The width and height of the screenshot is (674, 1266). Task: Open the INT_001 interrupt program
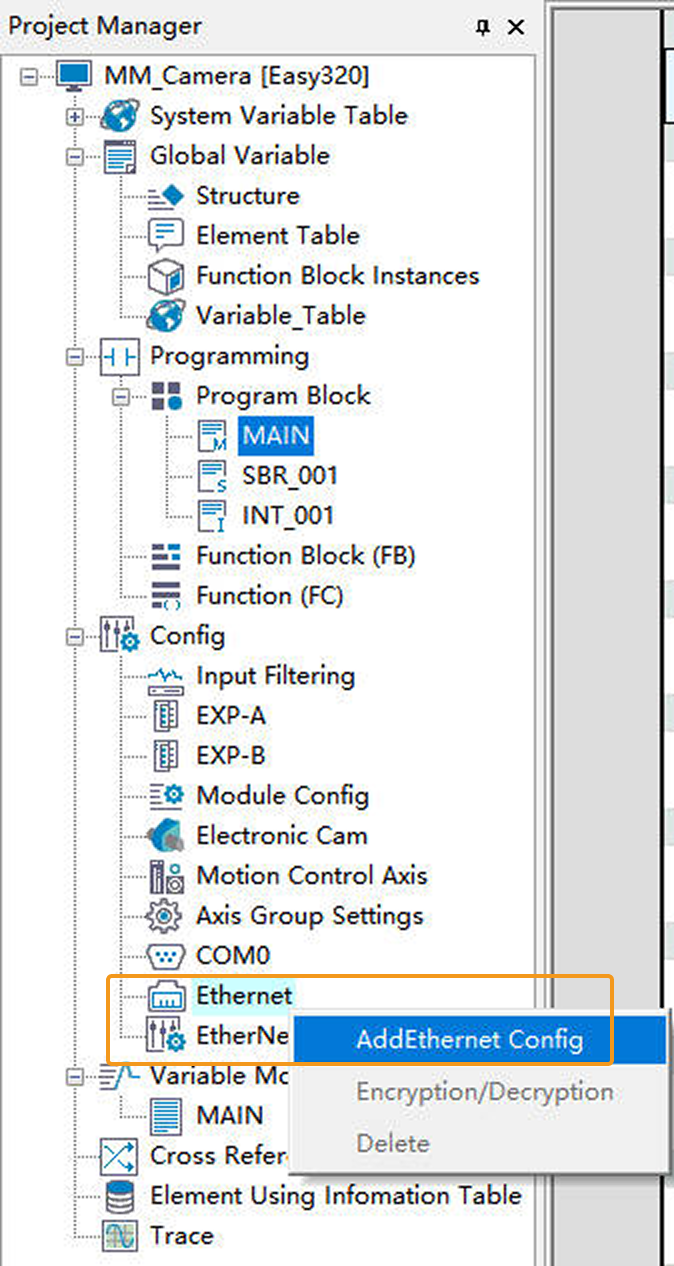(287, 516)
